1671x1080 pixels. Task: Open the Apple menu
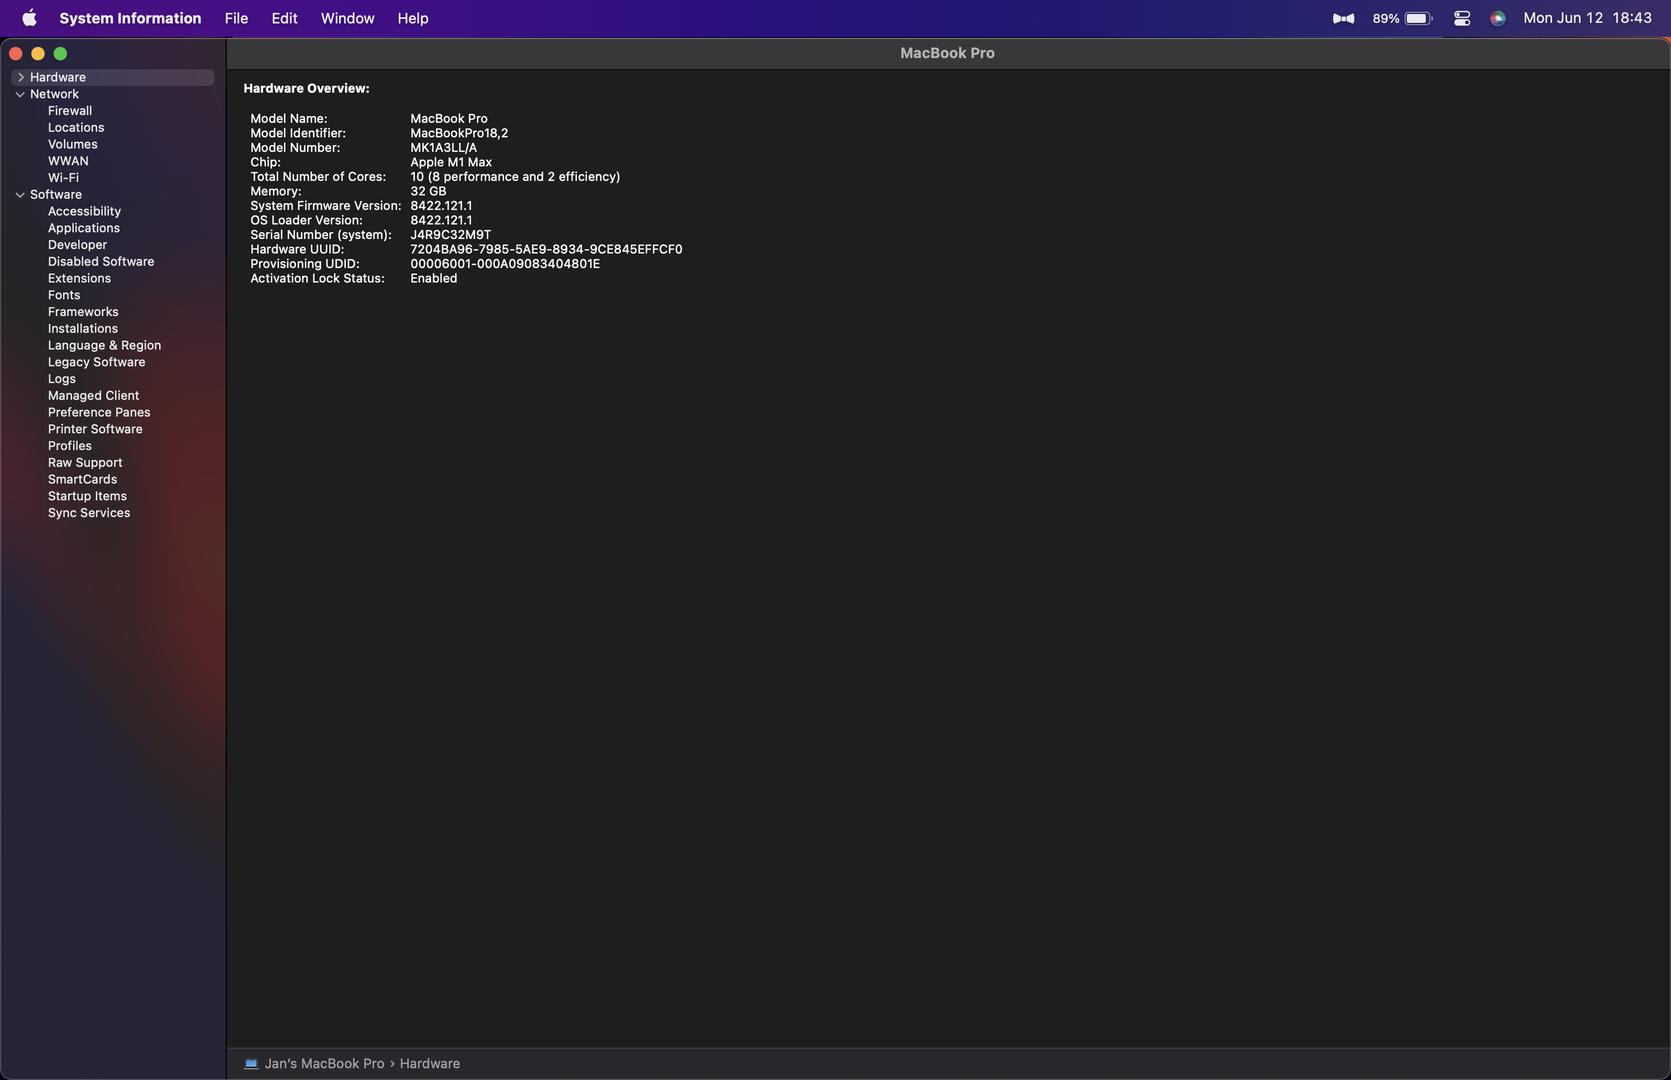pos(29,18)
